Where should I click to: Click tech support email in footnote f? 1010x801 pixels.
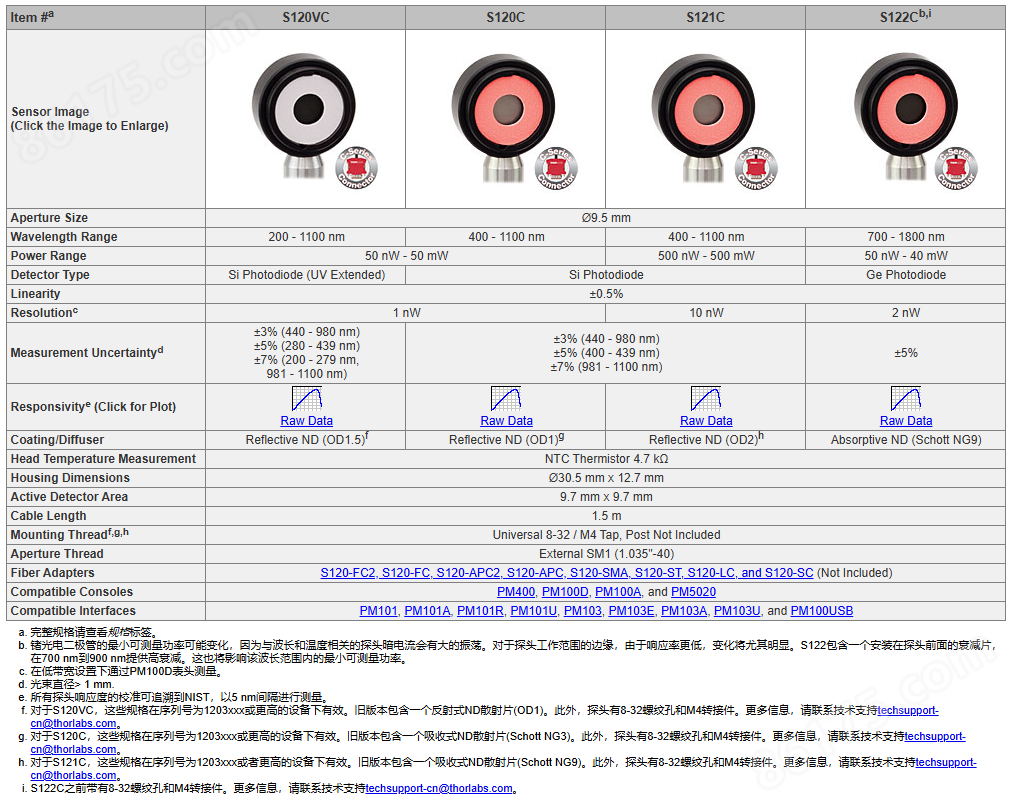coord(908,711)
